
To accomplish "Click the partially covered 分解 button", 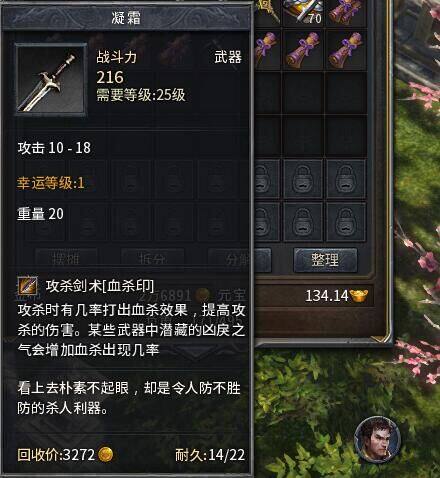I will [239, 260].
